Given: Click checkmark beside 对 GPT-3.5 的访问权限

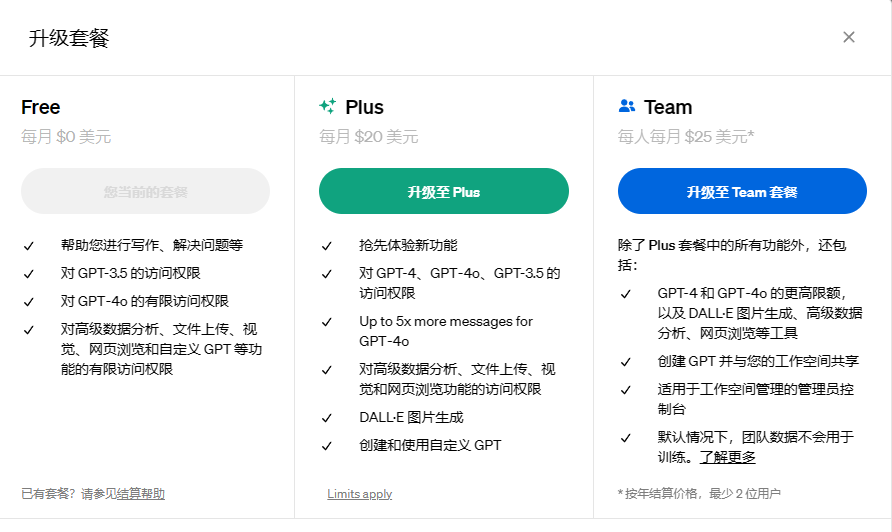Looking at the screenshot, I should click(29, 274).
